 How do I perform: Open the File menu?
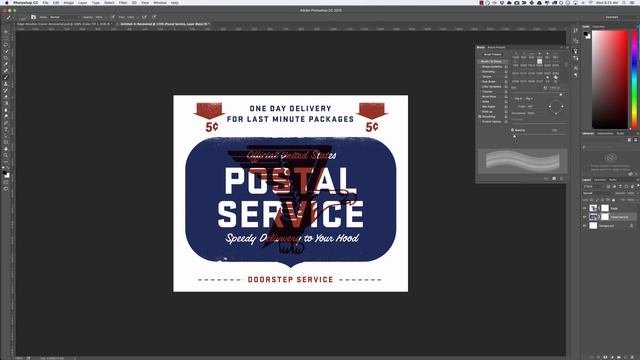click(x=45, y=3)
